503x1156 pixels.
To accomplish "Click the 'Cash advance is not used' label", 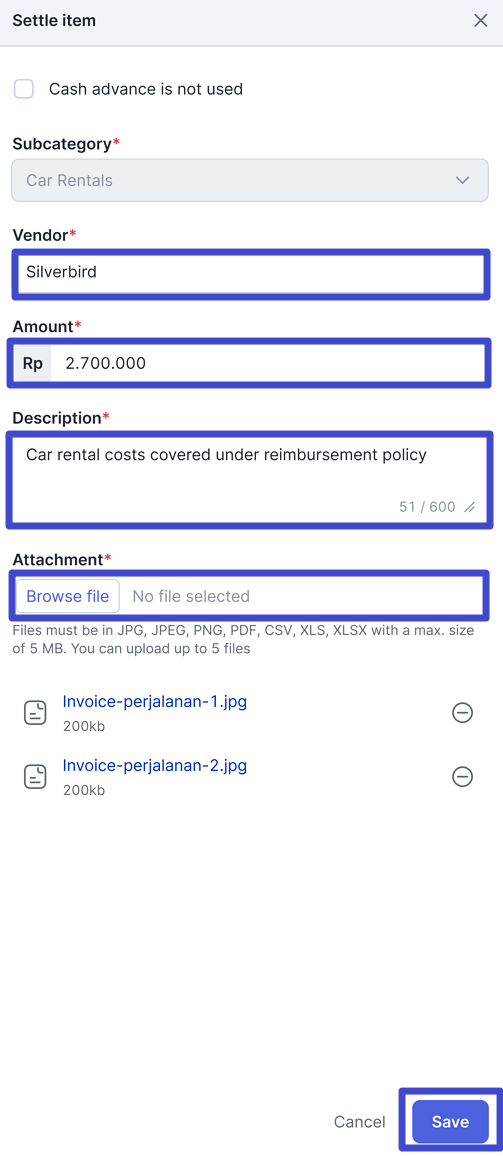I will 146,89.
